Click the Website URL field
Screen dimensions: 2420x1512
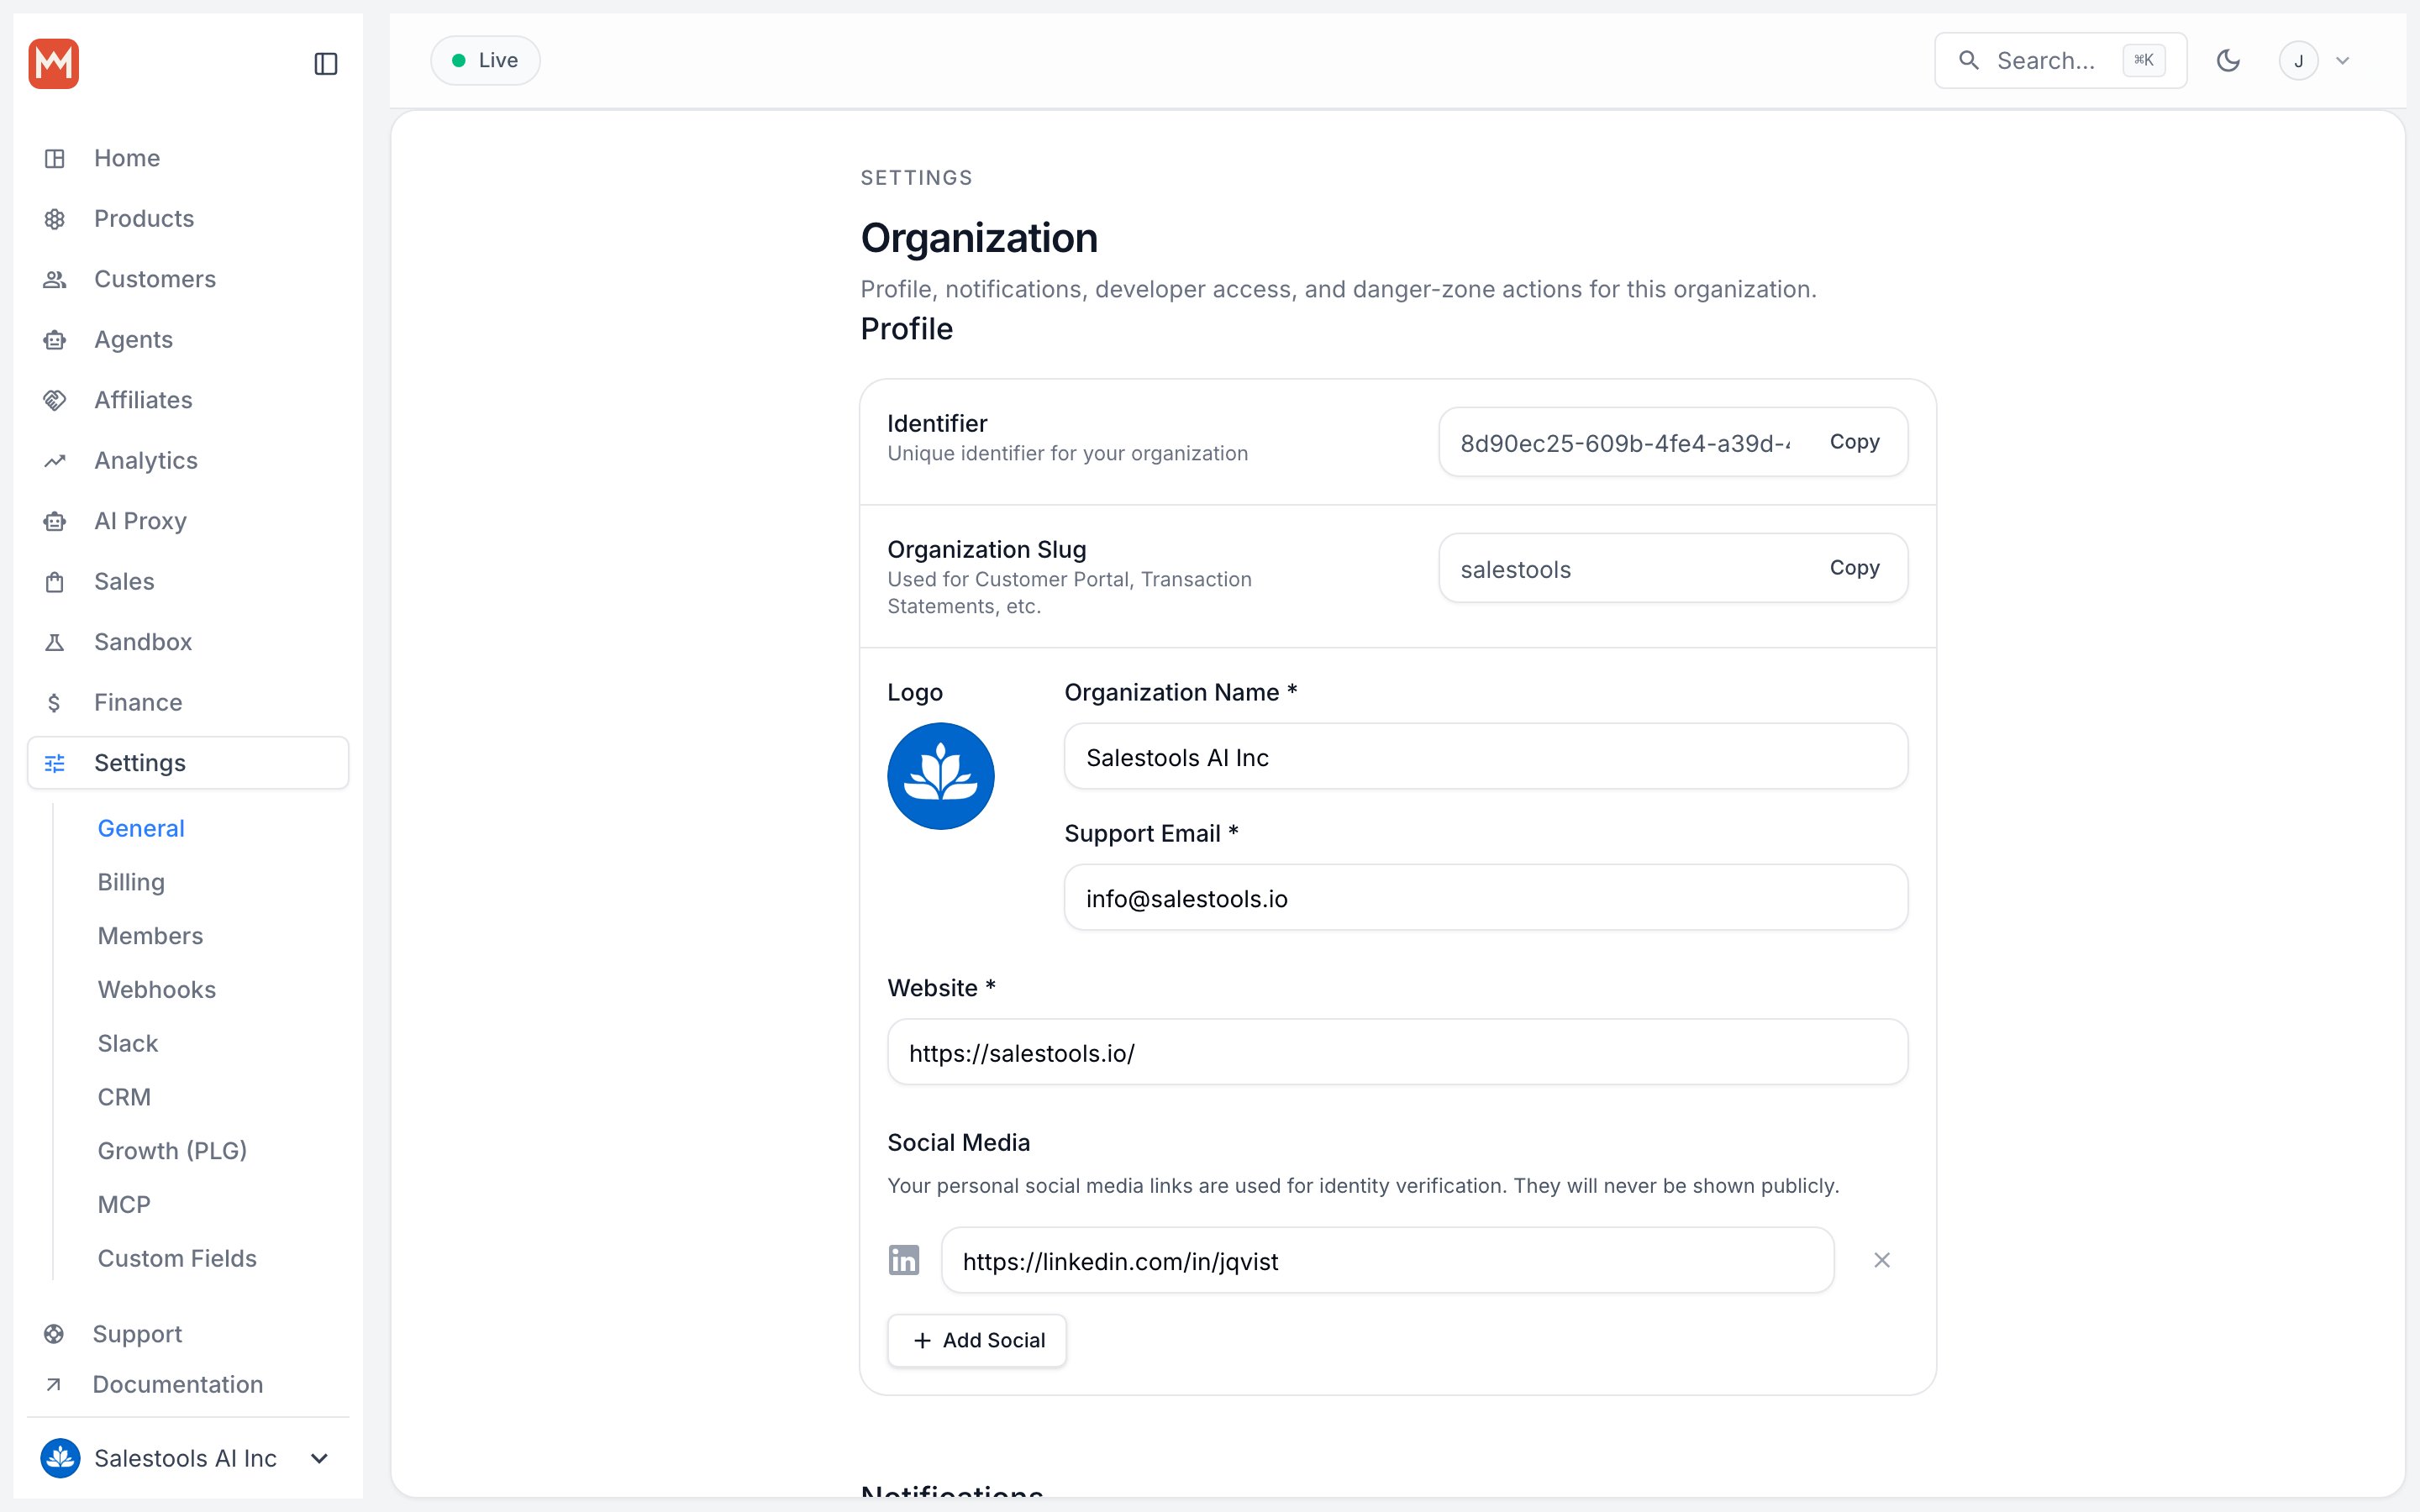coord(1397,1052)
